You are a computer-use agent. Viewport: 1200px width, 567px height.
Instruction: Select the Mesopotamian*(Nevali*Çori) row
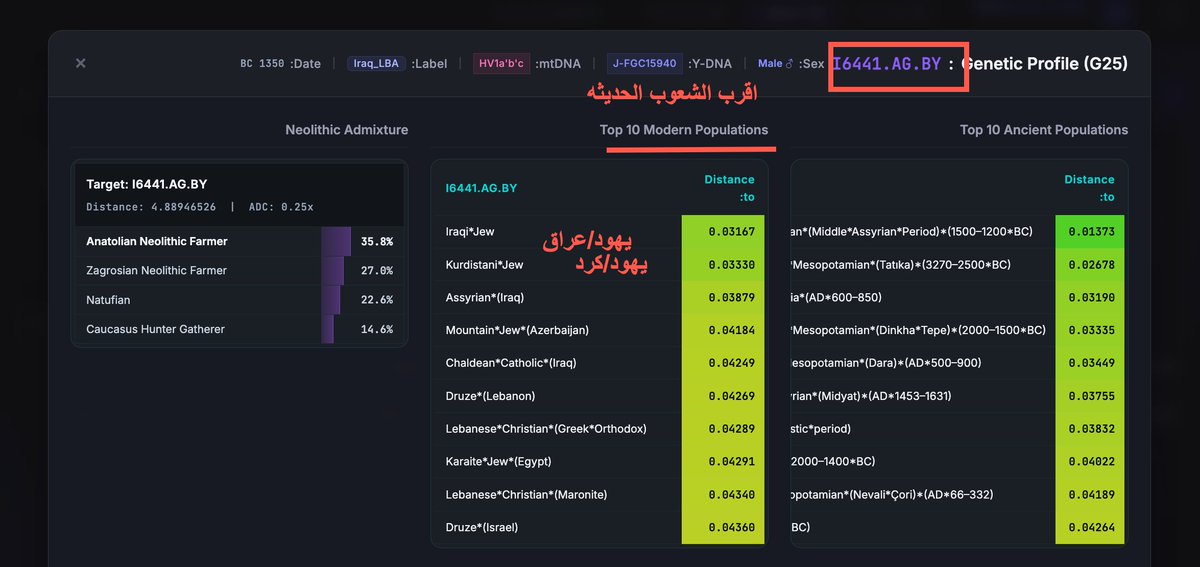coord(958,494)
